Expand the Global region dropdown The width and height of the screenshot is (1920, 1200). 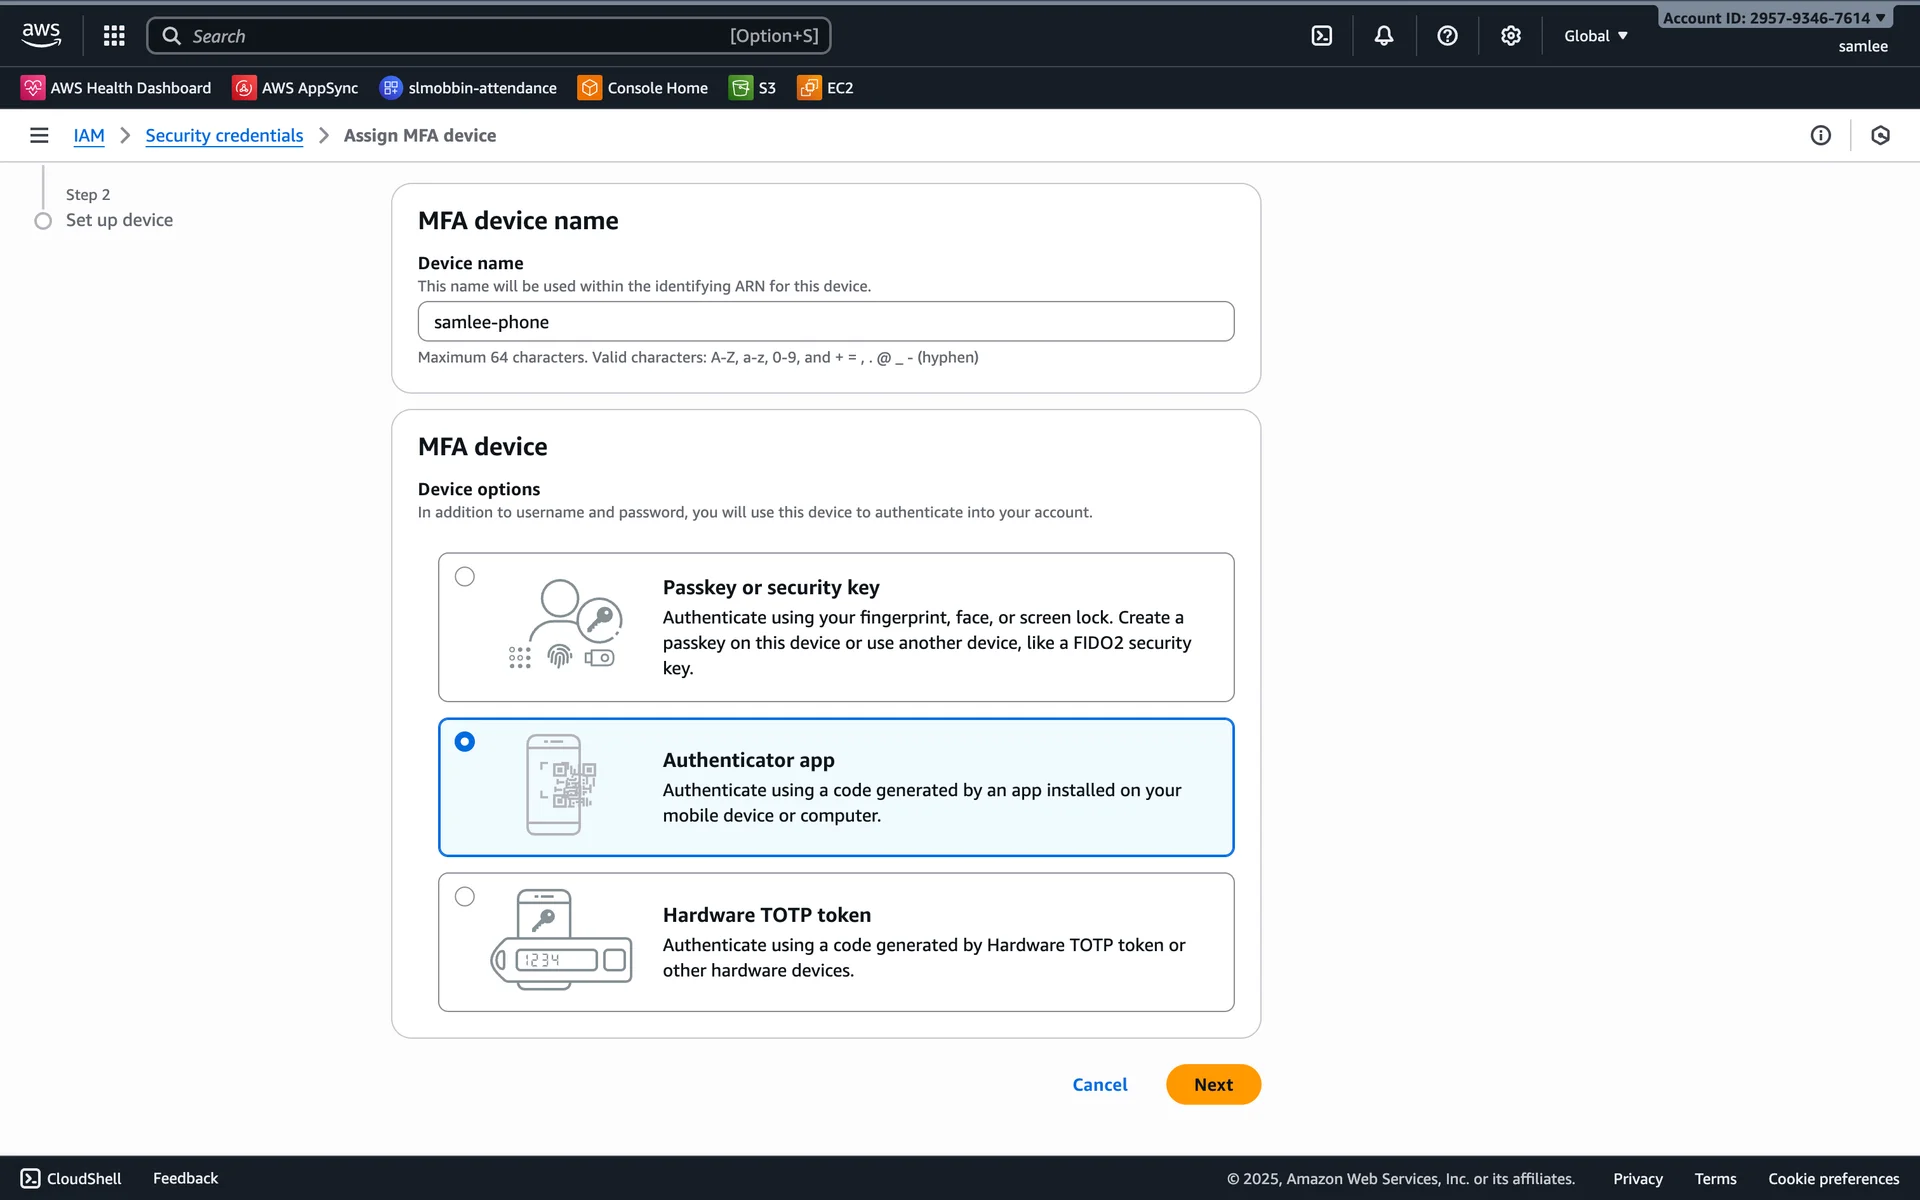[1595, 36]
